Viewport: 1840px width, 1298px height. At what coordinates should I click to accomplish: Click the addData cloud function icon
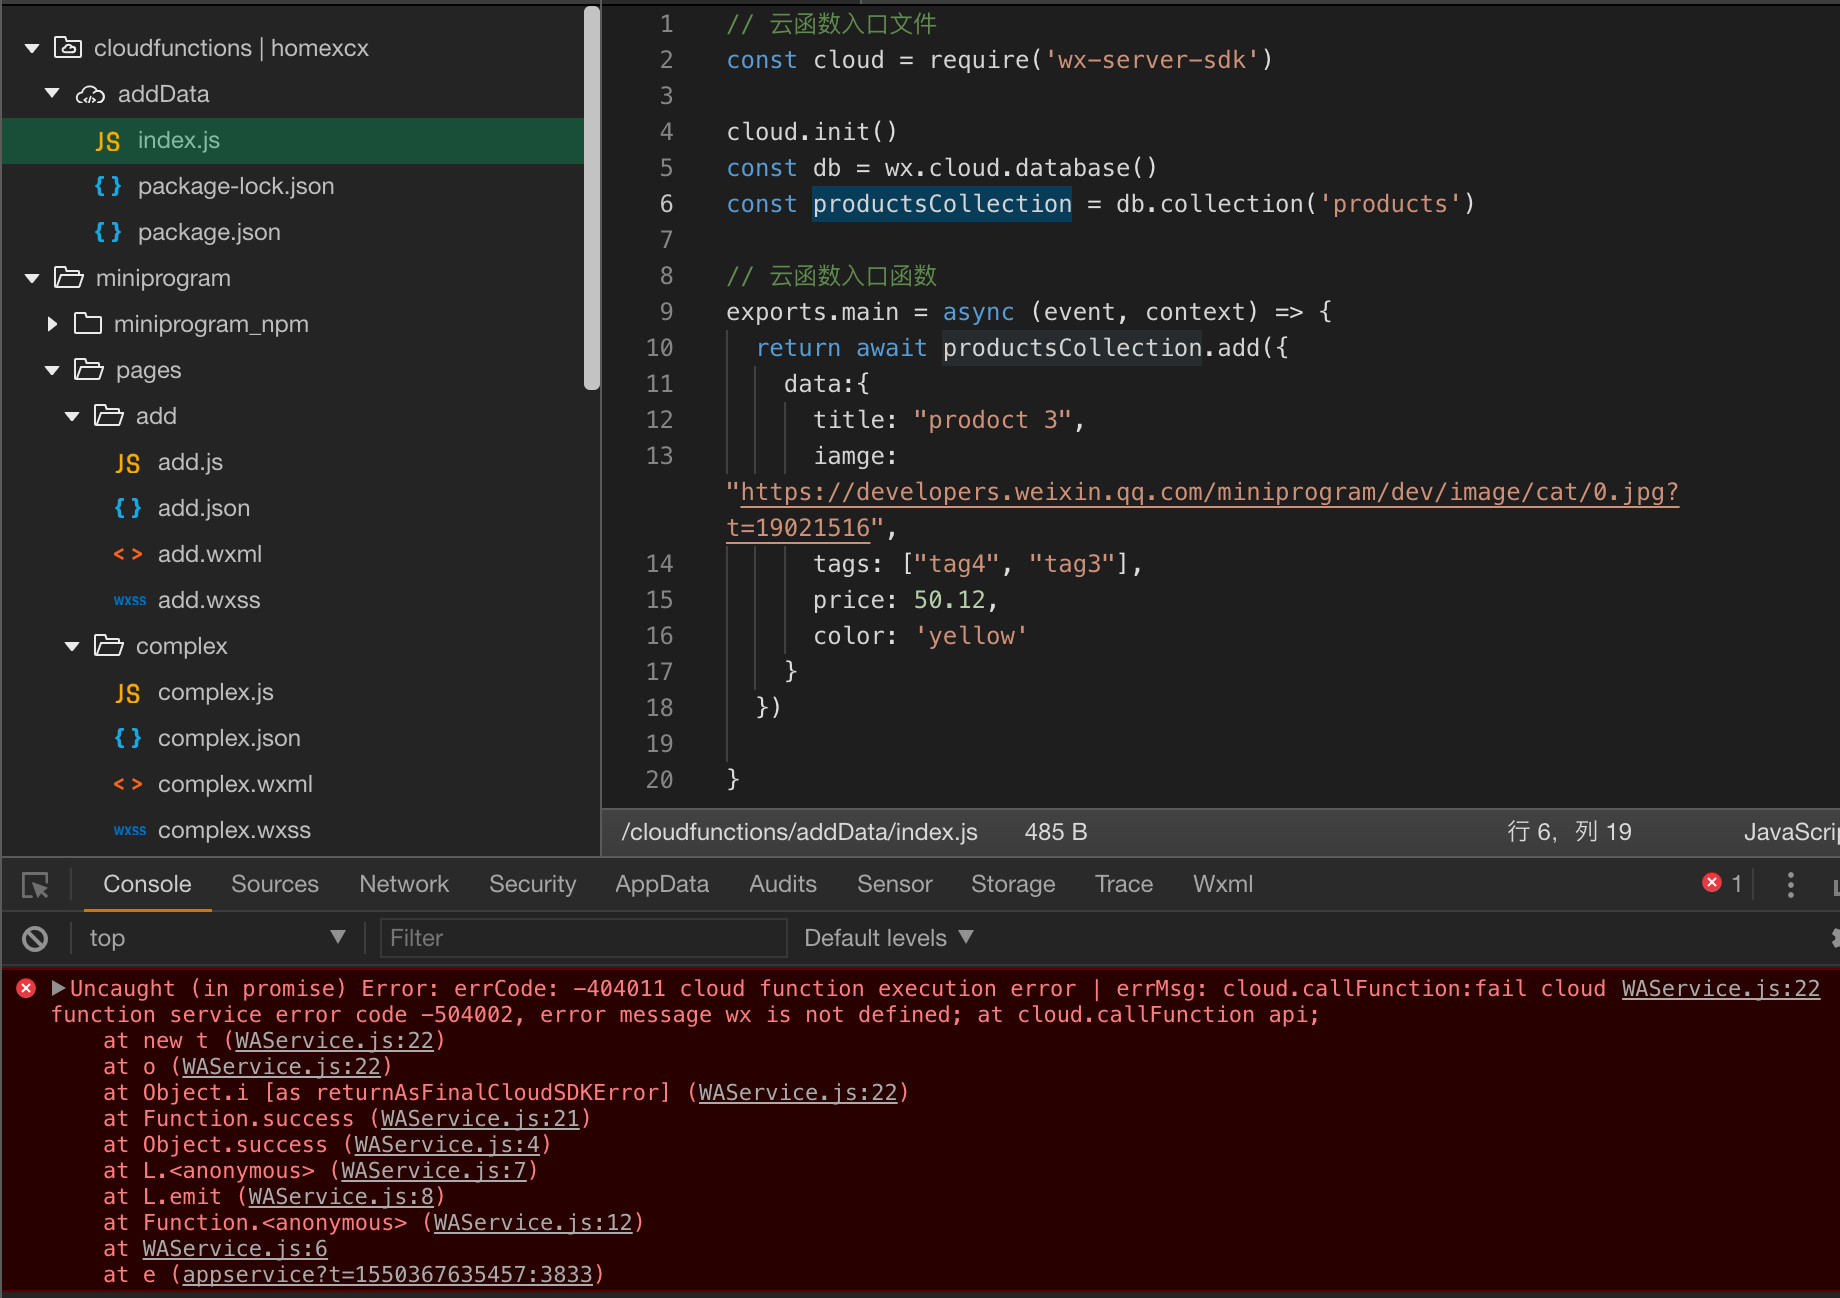(x=90, y=94)
